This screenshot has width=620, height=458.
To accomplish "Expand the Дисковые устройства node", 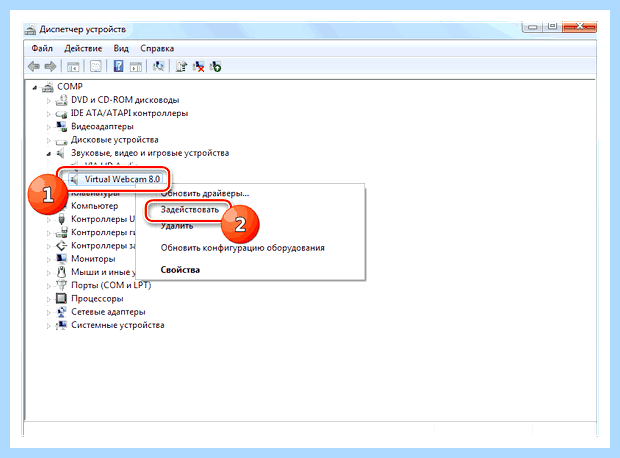I will pyautogui.click(x=49, y=140).
